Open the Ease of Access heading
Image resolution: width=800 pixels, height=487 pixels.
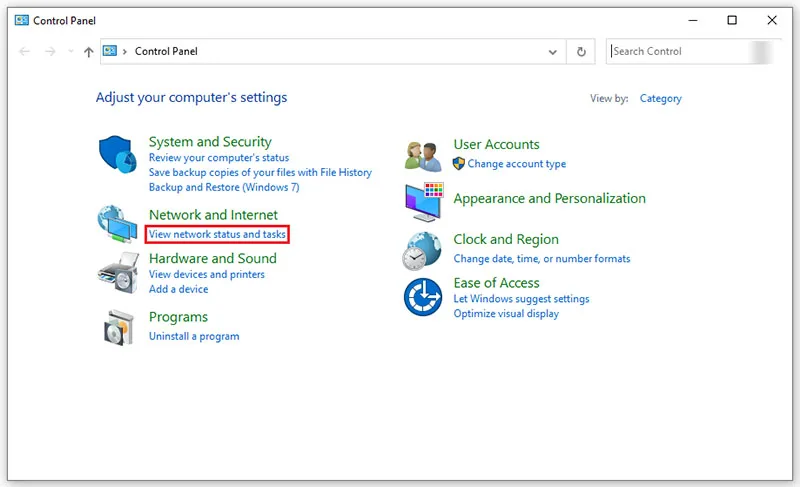[496, 283]
